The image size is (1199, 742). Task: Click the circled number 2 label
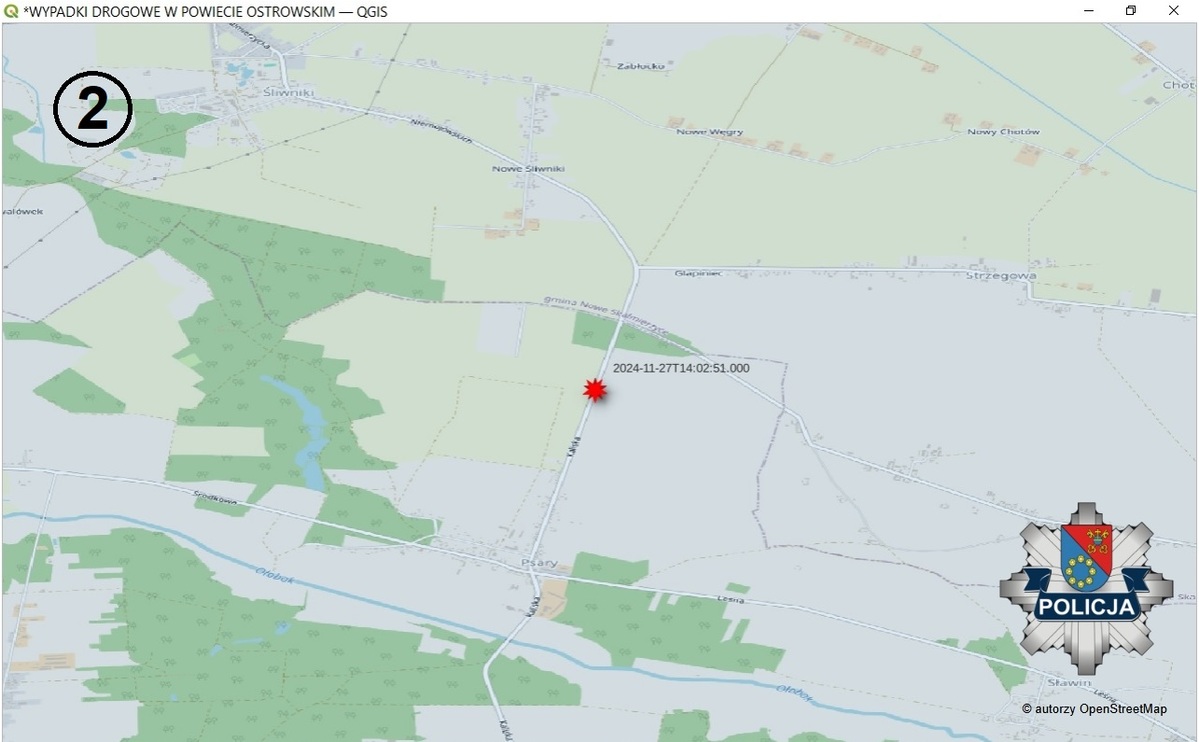93,109
